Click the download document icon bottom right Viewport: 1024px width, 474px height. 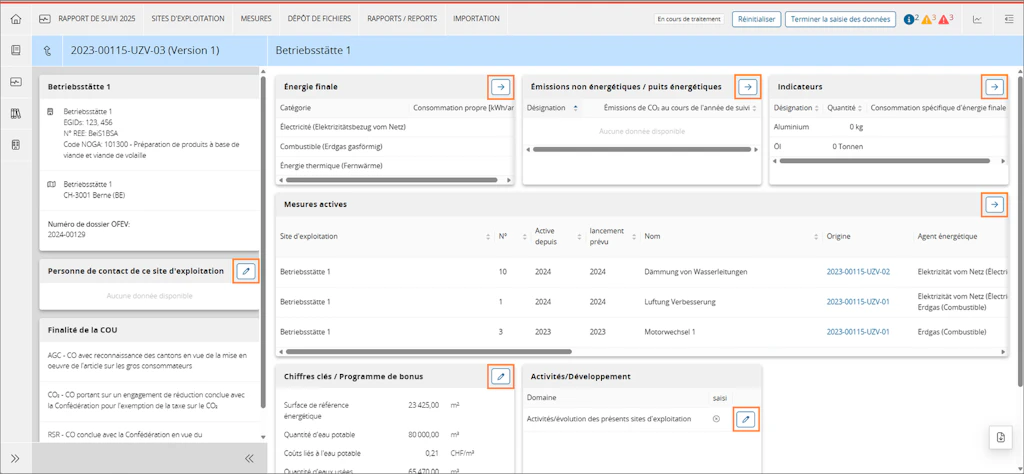point(1000,437)
